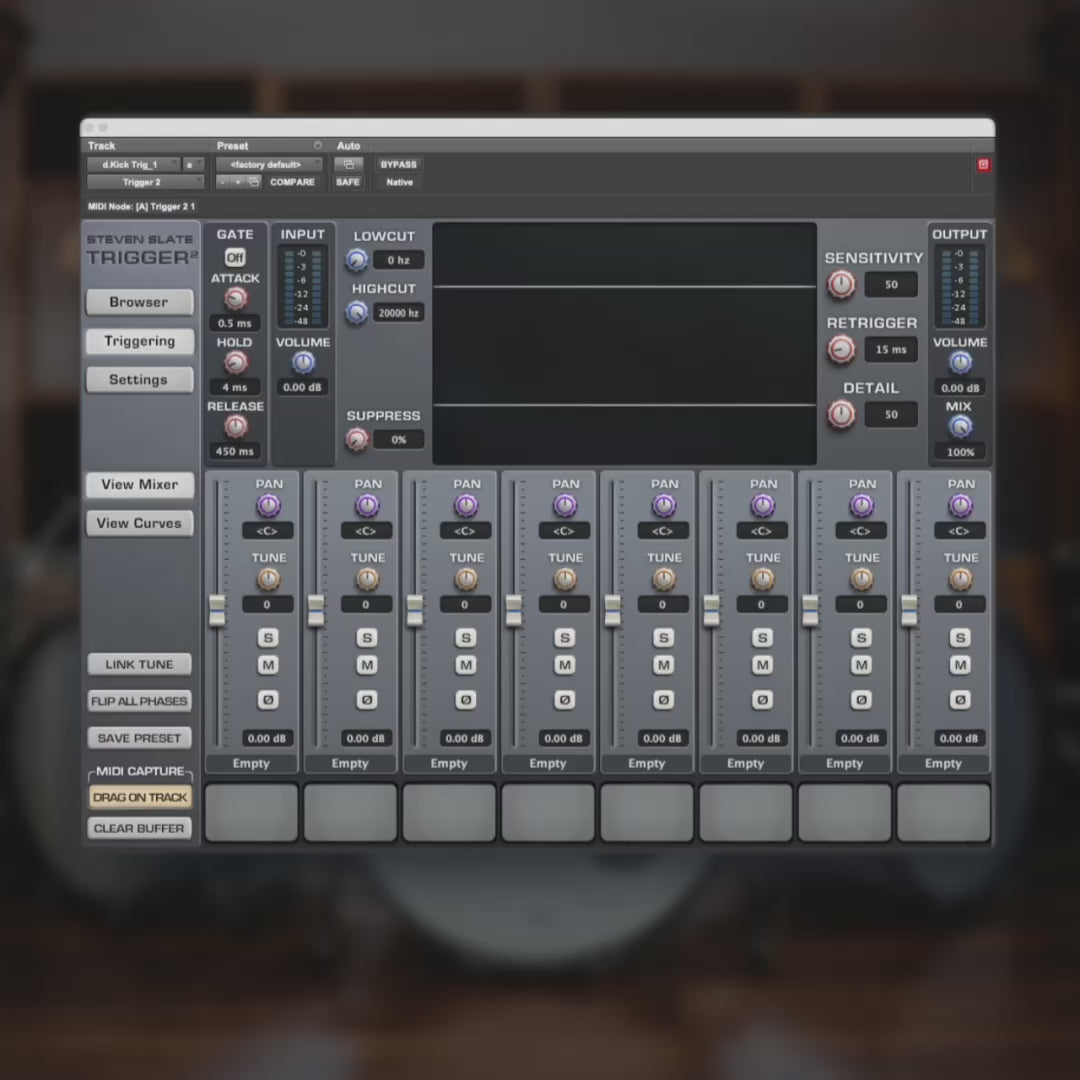Click the COMPARE button
This screenshot has height=1080, width=1080.
[292, 182]
